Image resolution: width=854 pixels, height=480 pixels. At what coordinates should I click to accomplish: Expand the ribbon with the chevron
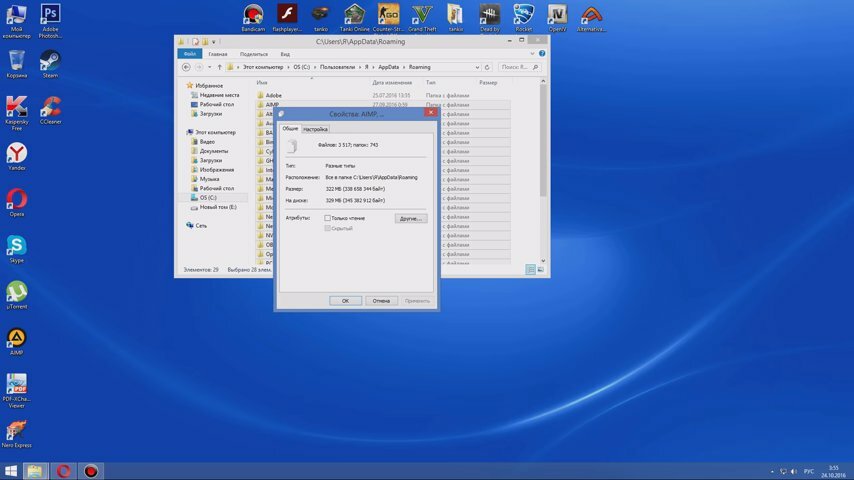click(x=532, y=53)
